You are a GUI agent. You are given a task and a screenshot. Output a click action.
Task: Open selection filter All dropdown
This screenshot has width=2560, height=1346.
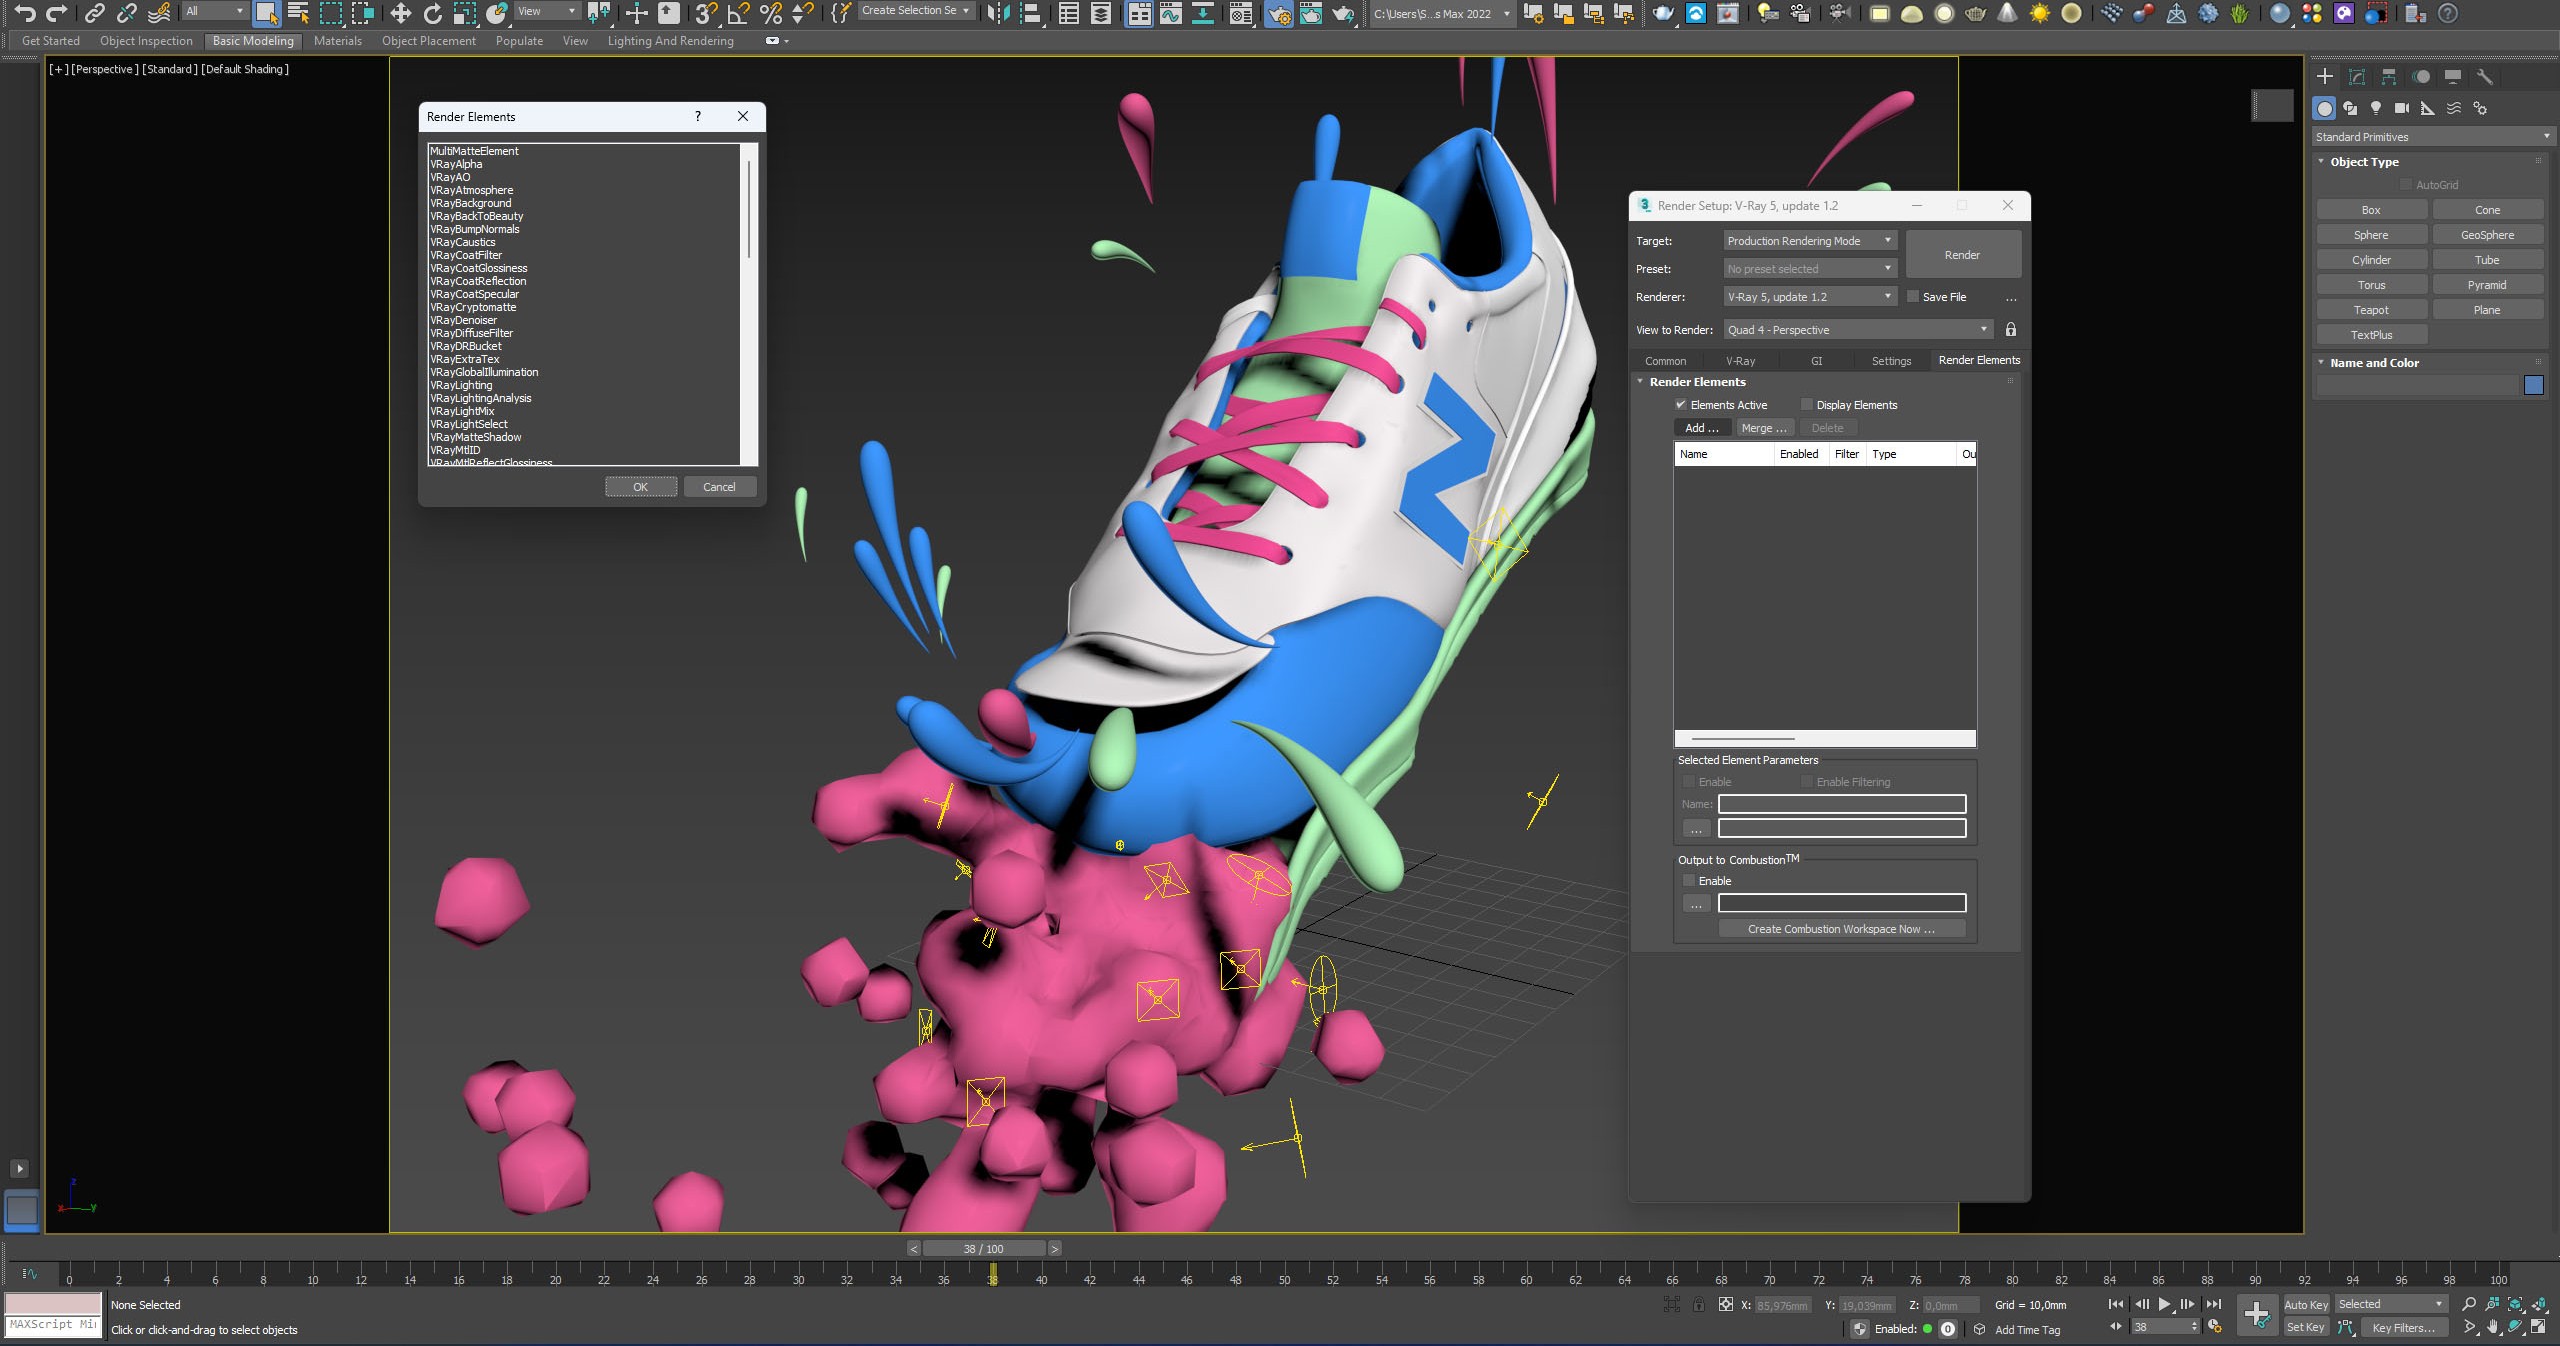(215, 11)
